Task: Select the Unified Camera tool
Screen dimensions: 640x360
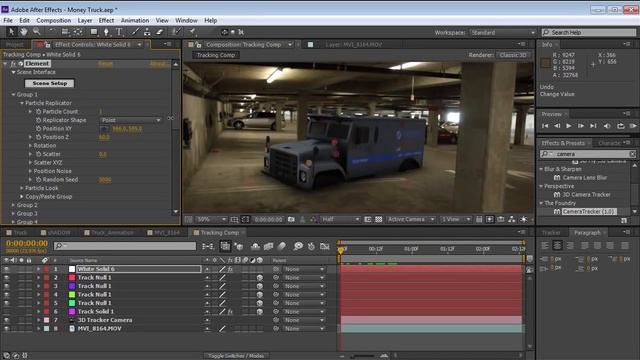Action: pyautogui.click(x=65, y=32)
